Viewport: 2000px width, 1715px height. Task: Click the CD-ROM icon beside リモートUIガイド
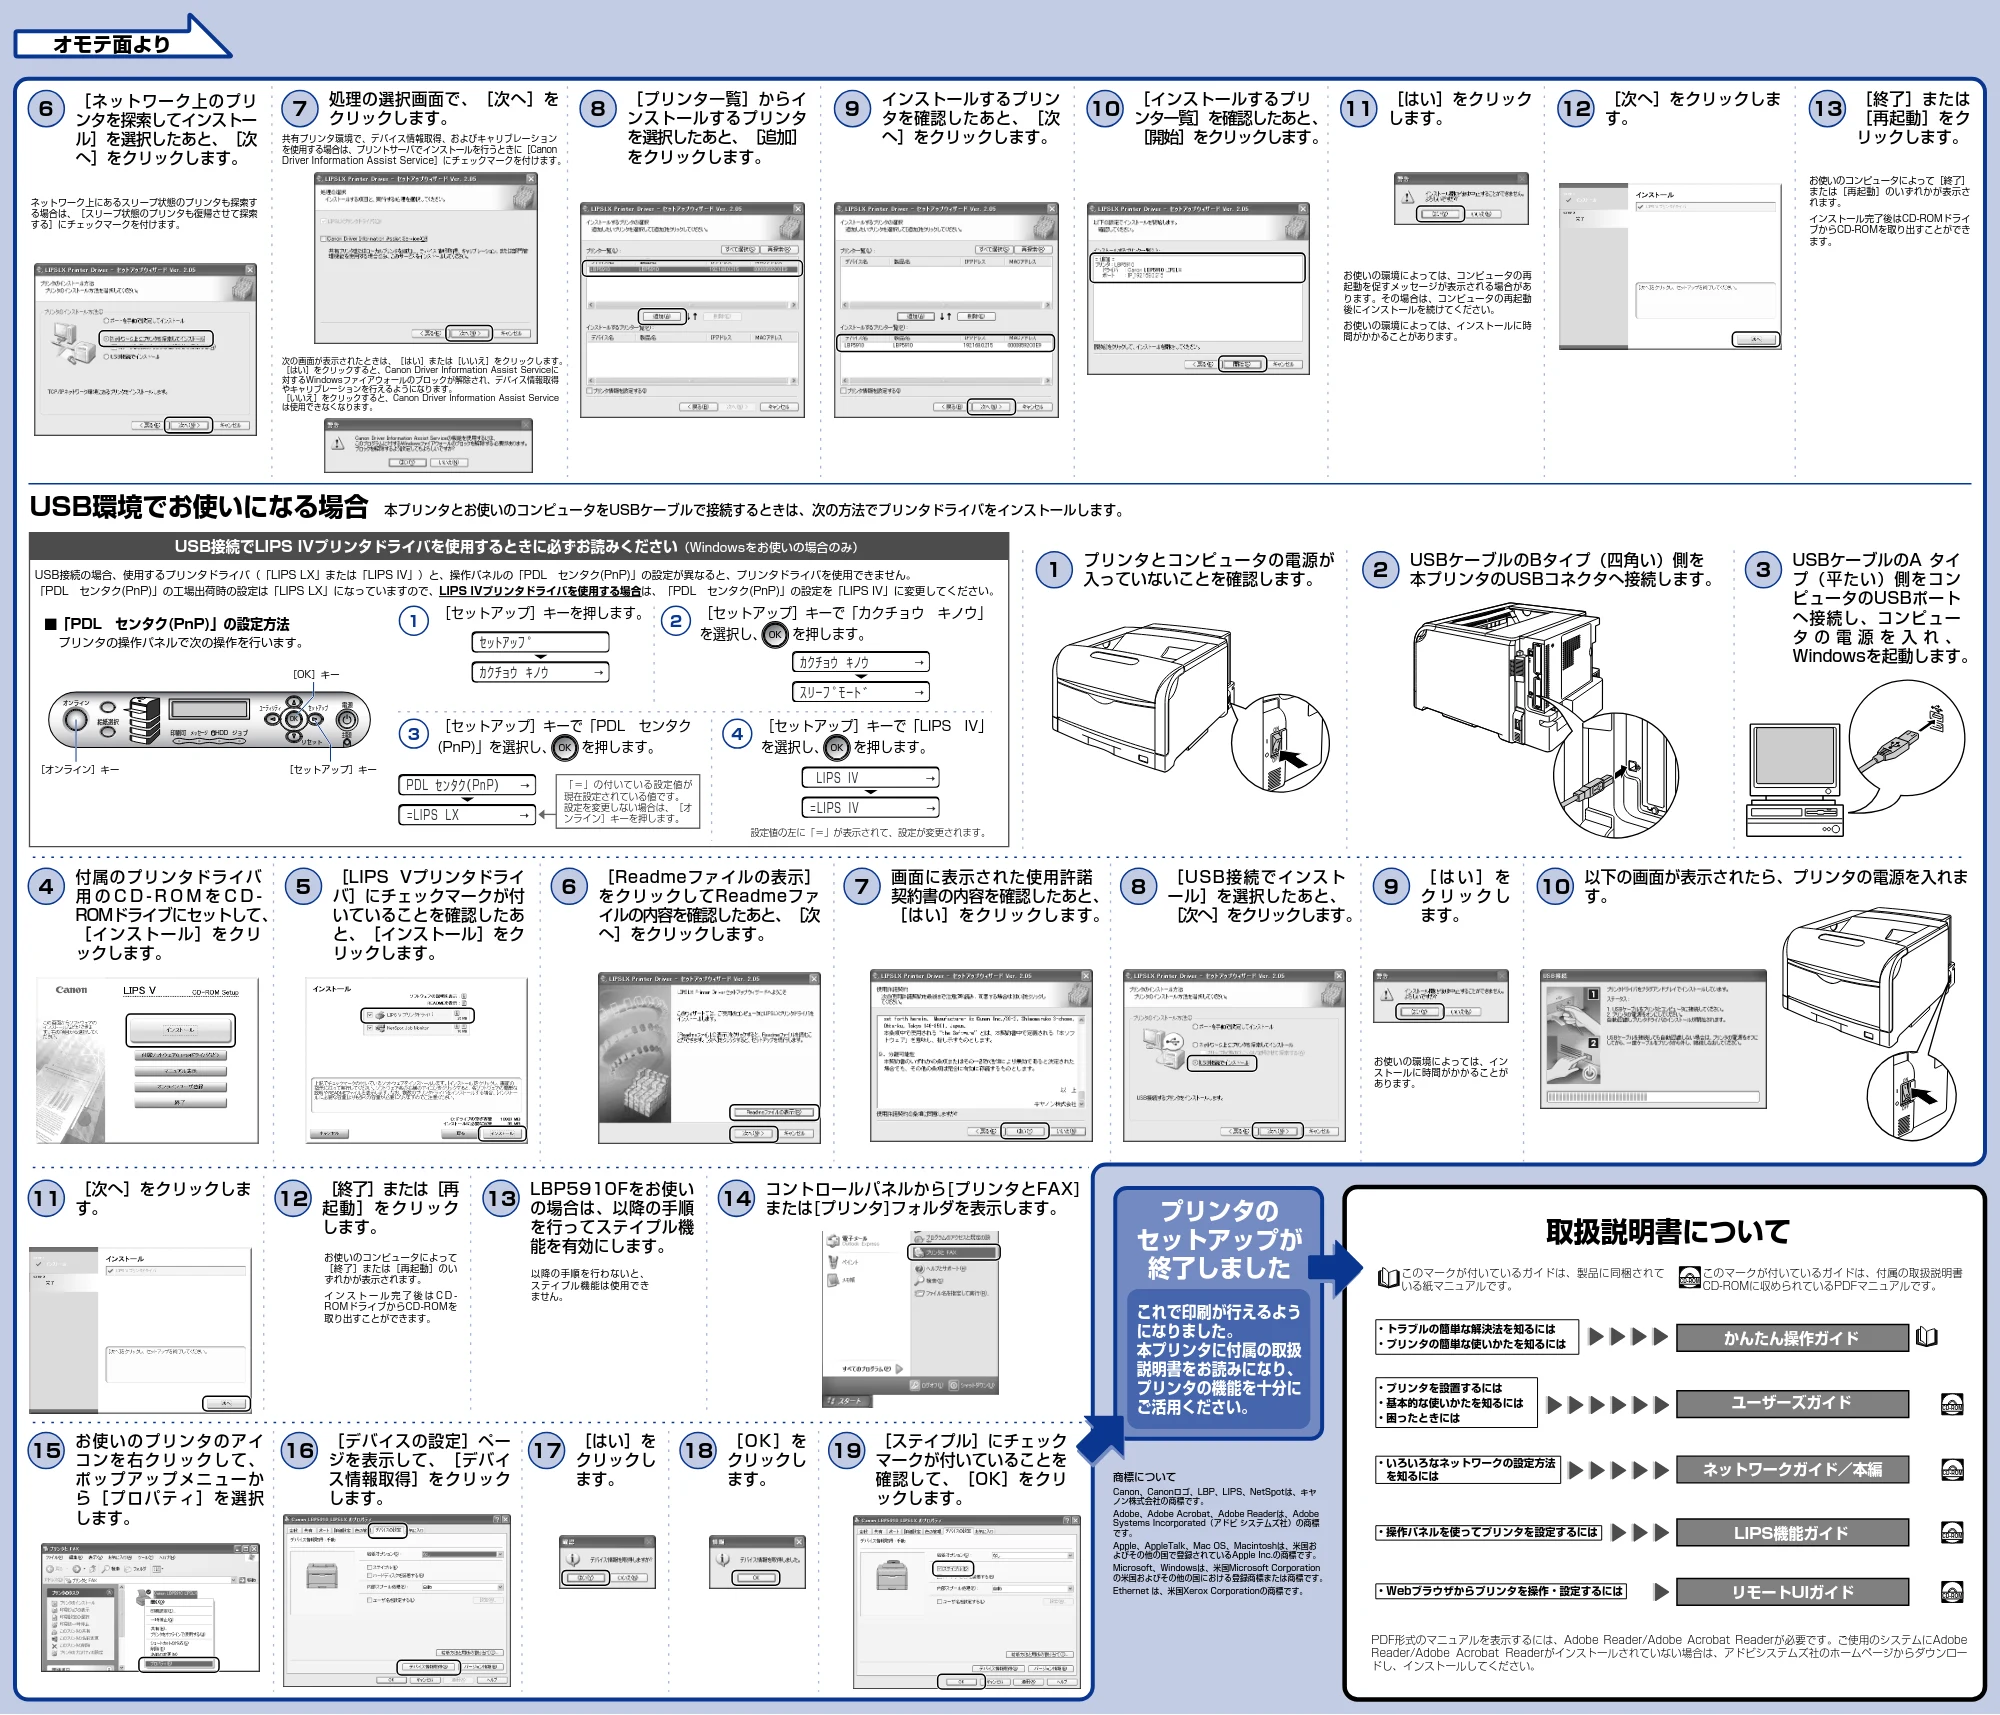(1951, 1591)
